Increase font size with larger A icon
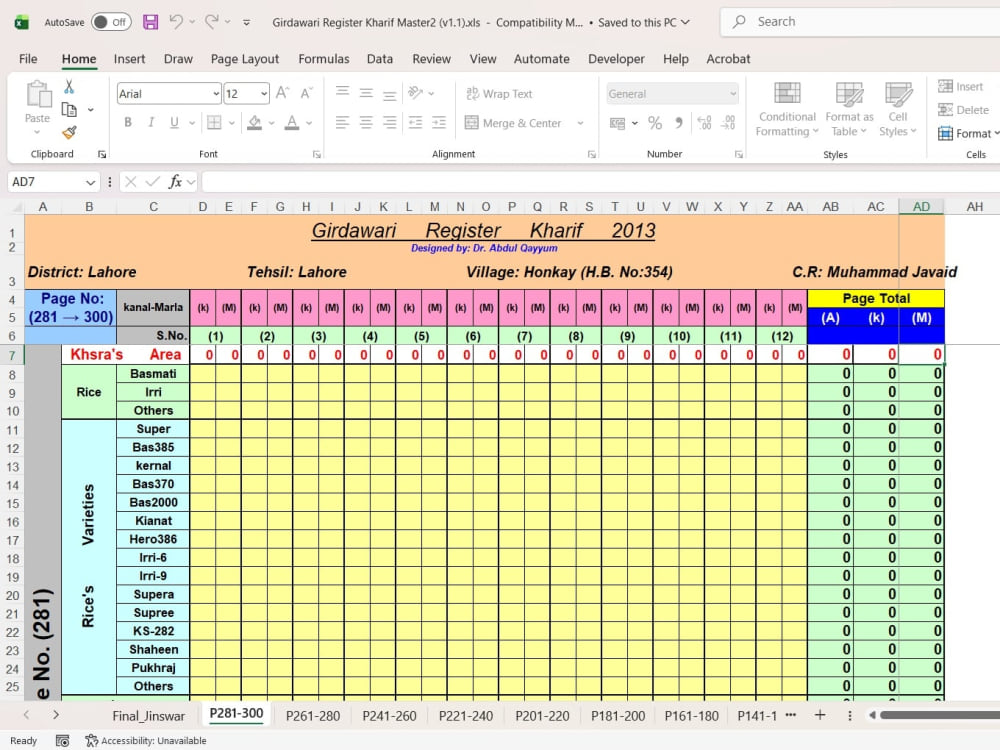 pyautogui.click(x=283, y=94)
